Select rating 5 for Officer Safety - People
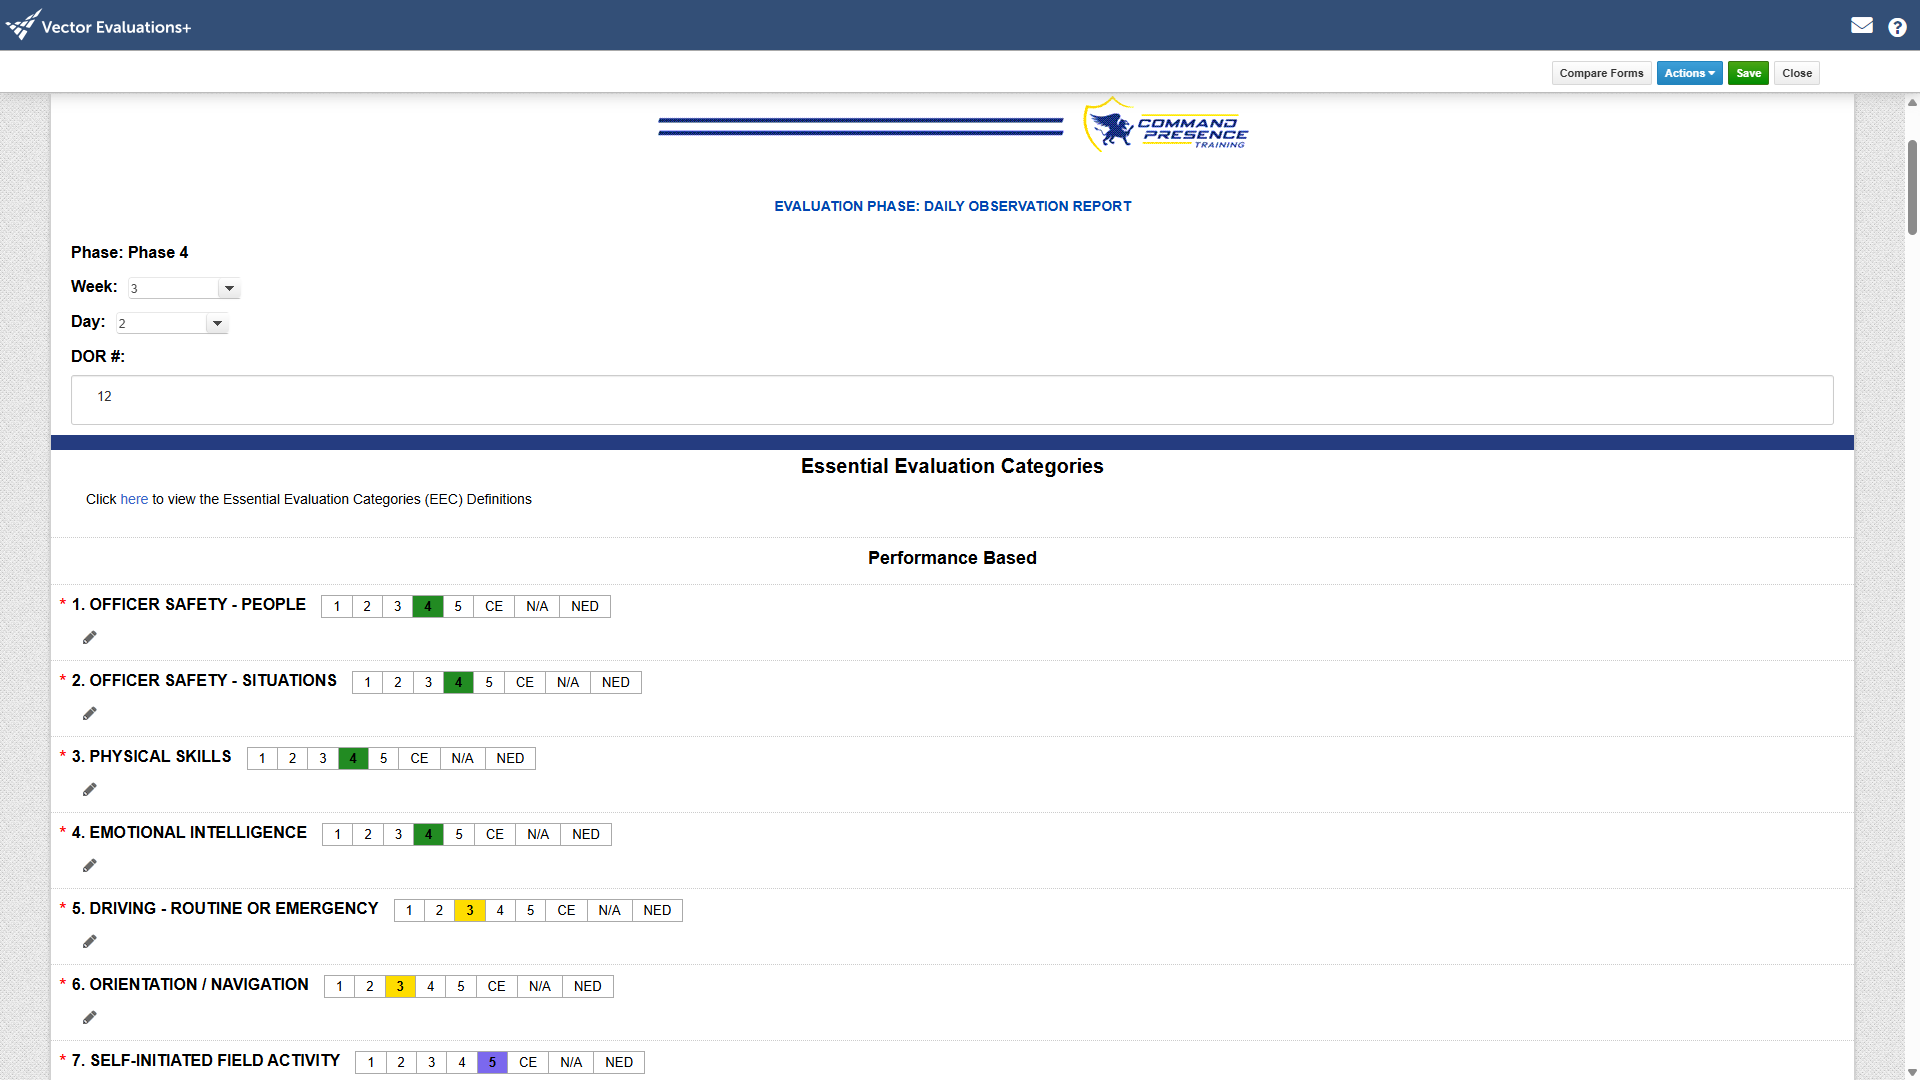 tap(458, 607)
